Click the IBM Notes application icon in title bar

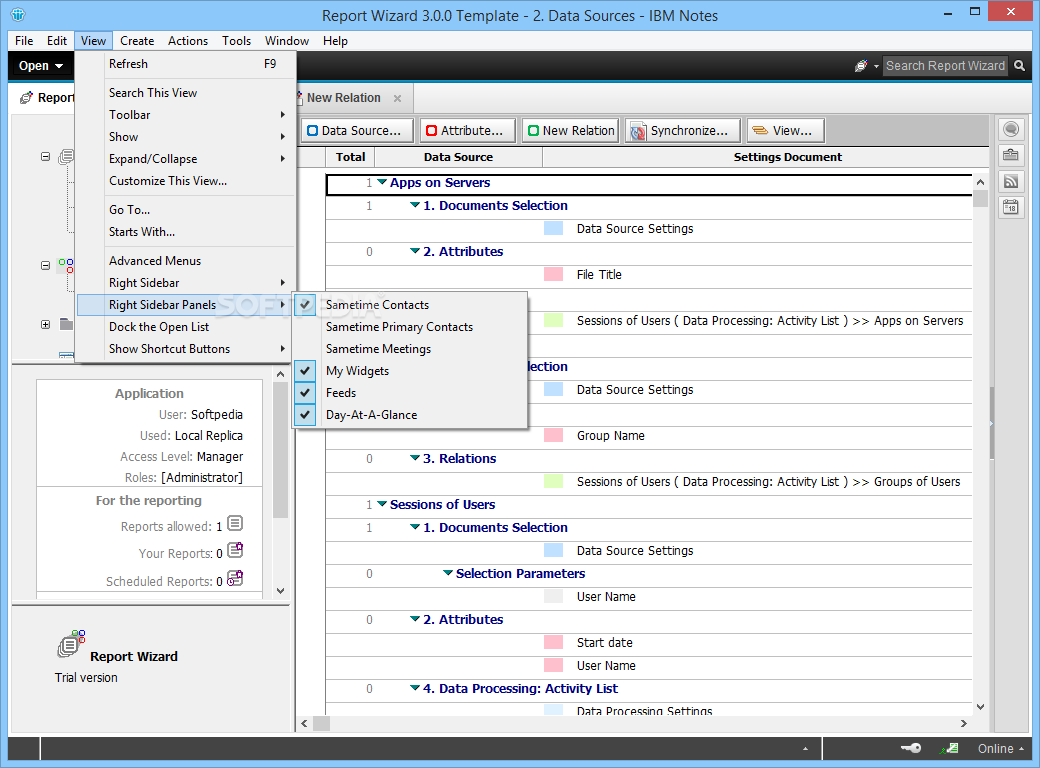(18, 14)
